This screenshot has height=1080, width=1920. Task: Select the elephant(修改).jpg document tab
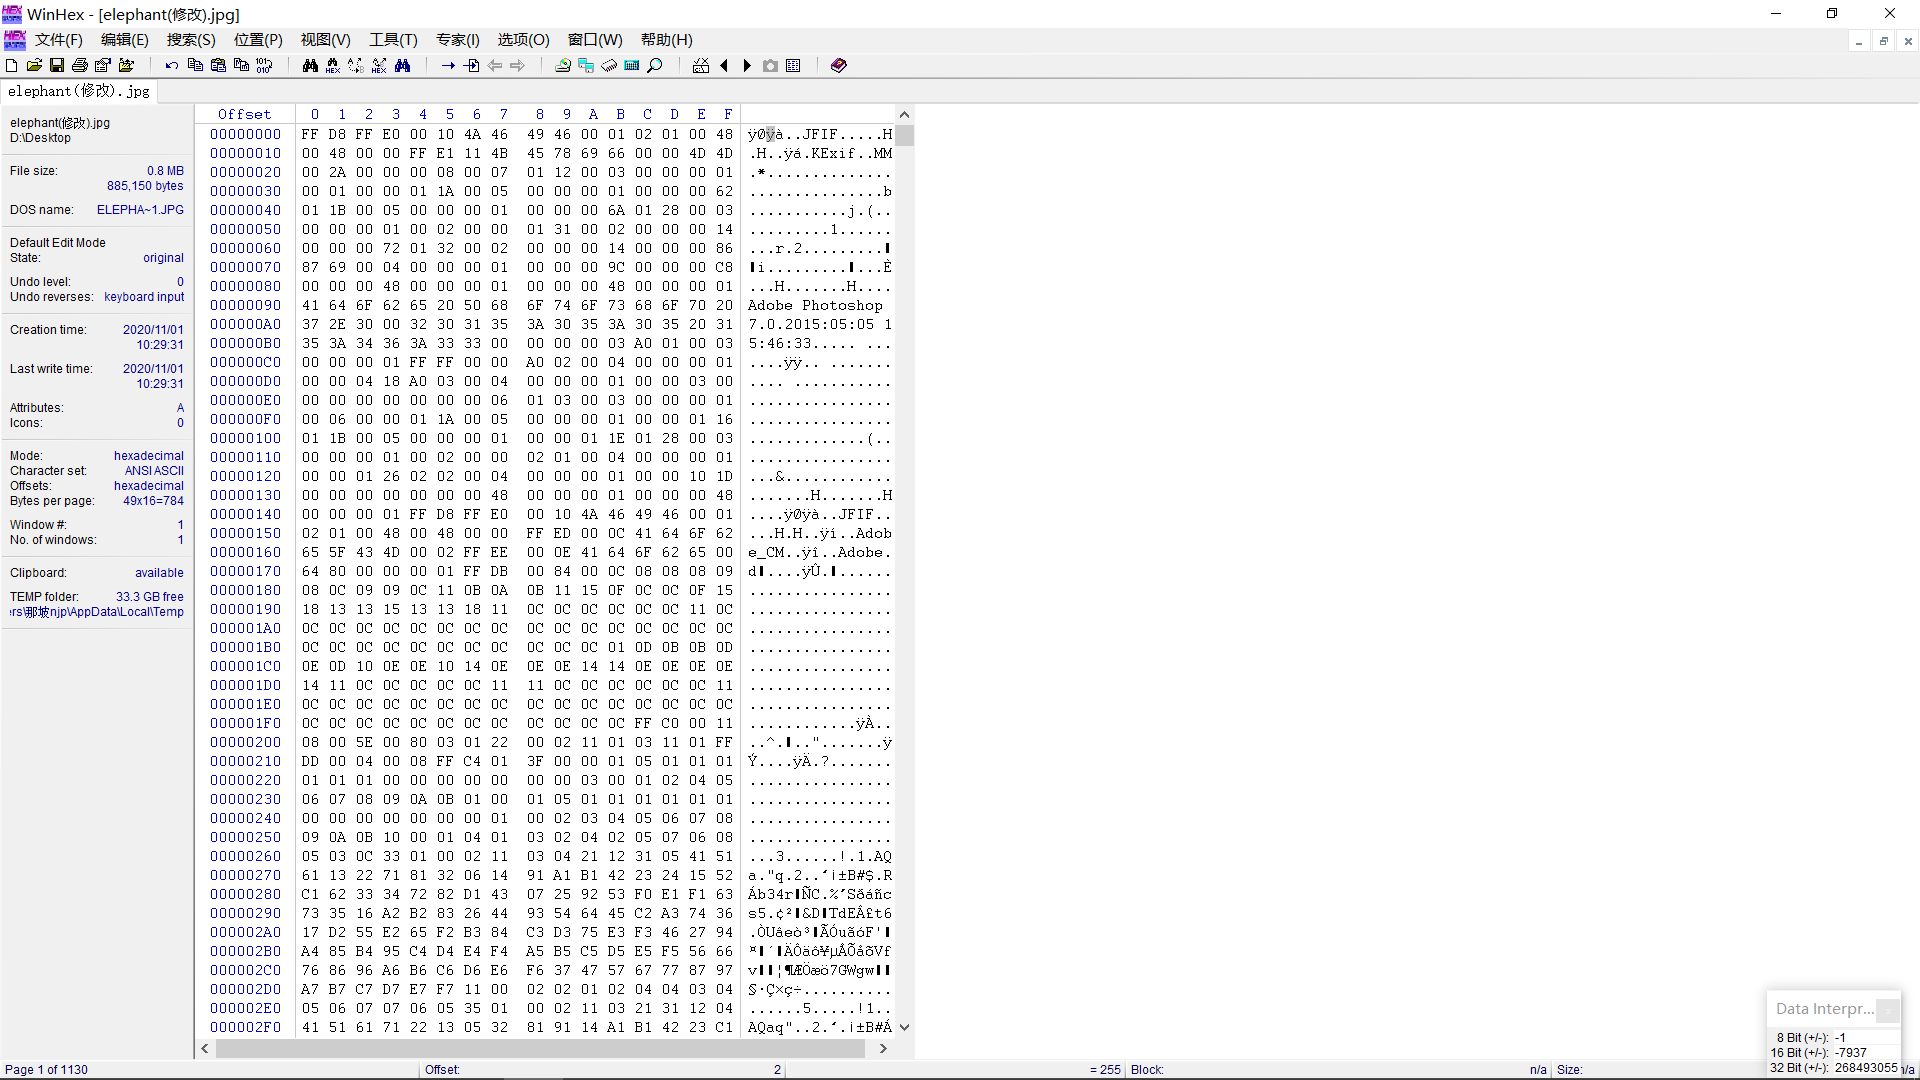click(x=79, y=91)
